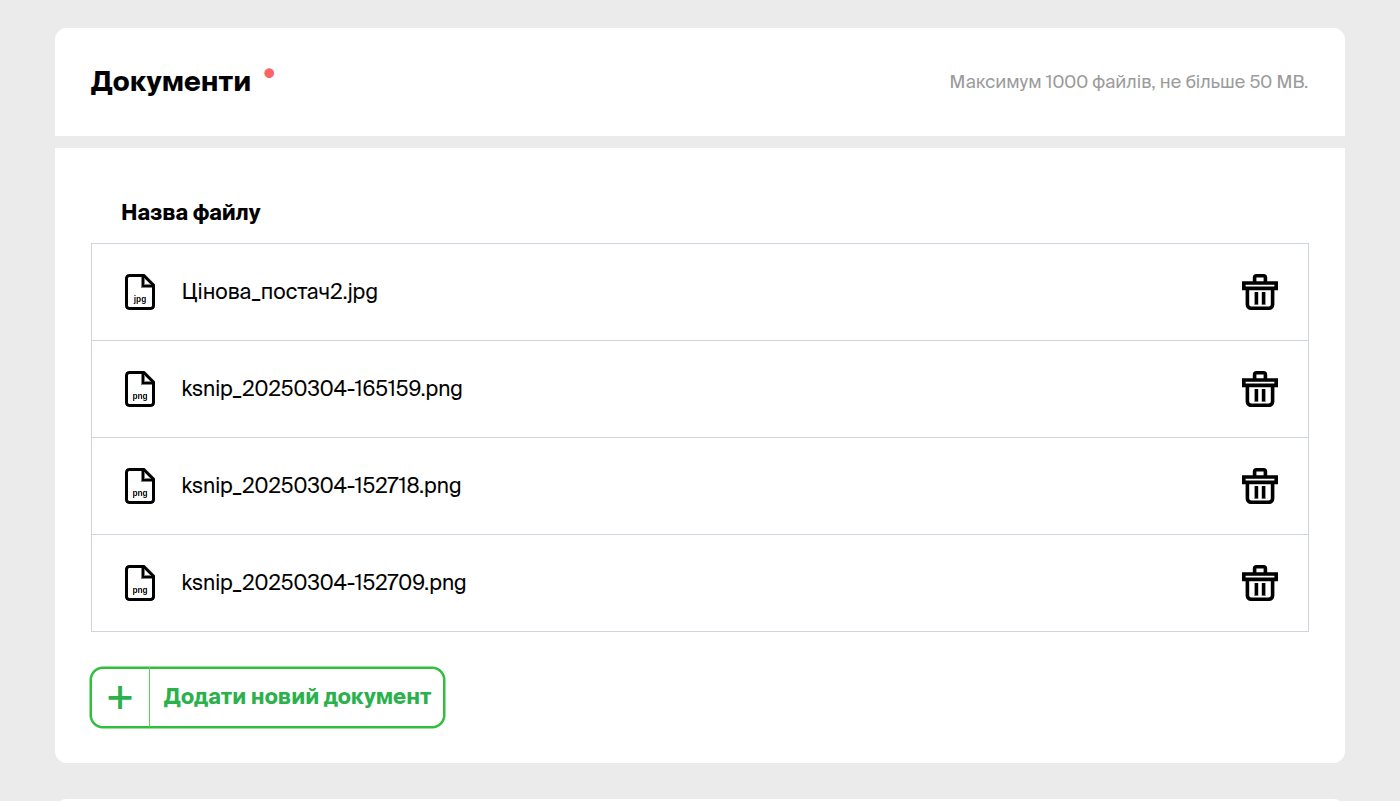Image resolution: width=1400 pixels, height=801 pixels.
Task: Delete ksnip_20250304-152709.png with the trash icon
Action: [1259, 583]
